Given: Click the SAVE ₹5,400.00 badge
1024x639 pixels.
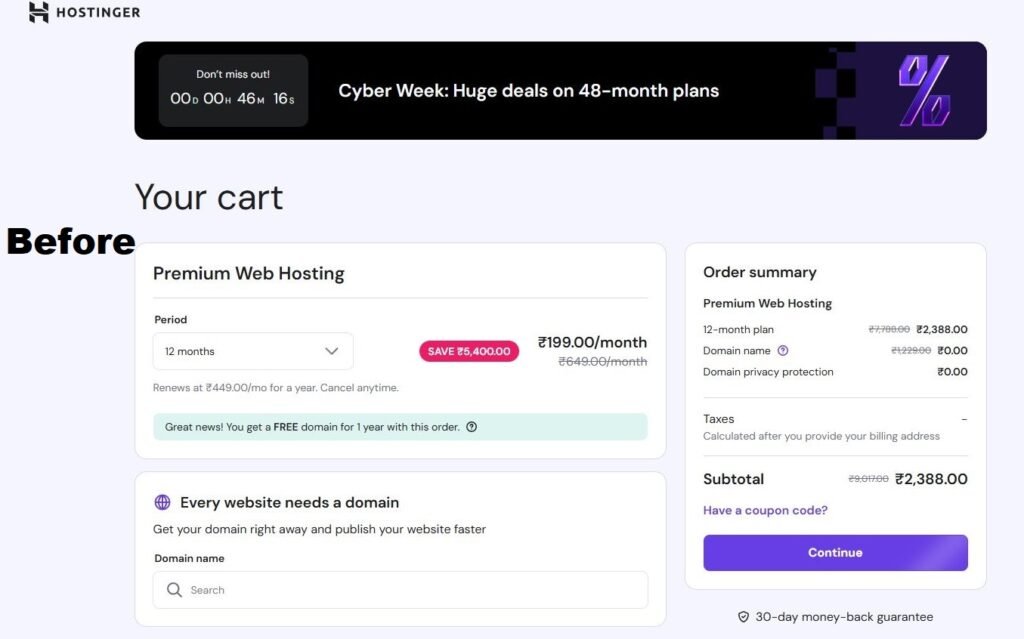Looking at the screenshot, I should [469, 351].
